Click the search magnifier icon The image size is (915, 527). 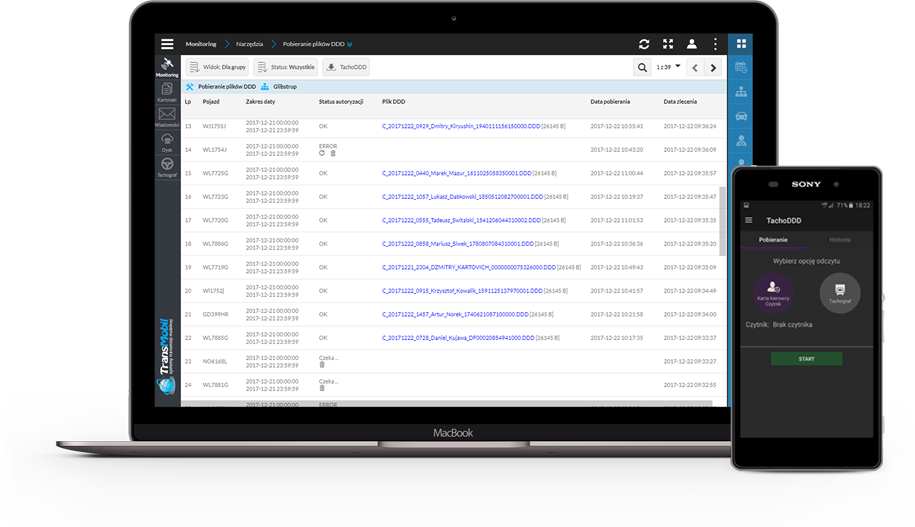pyautogui.click(x=642, y=68)
